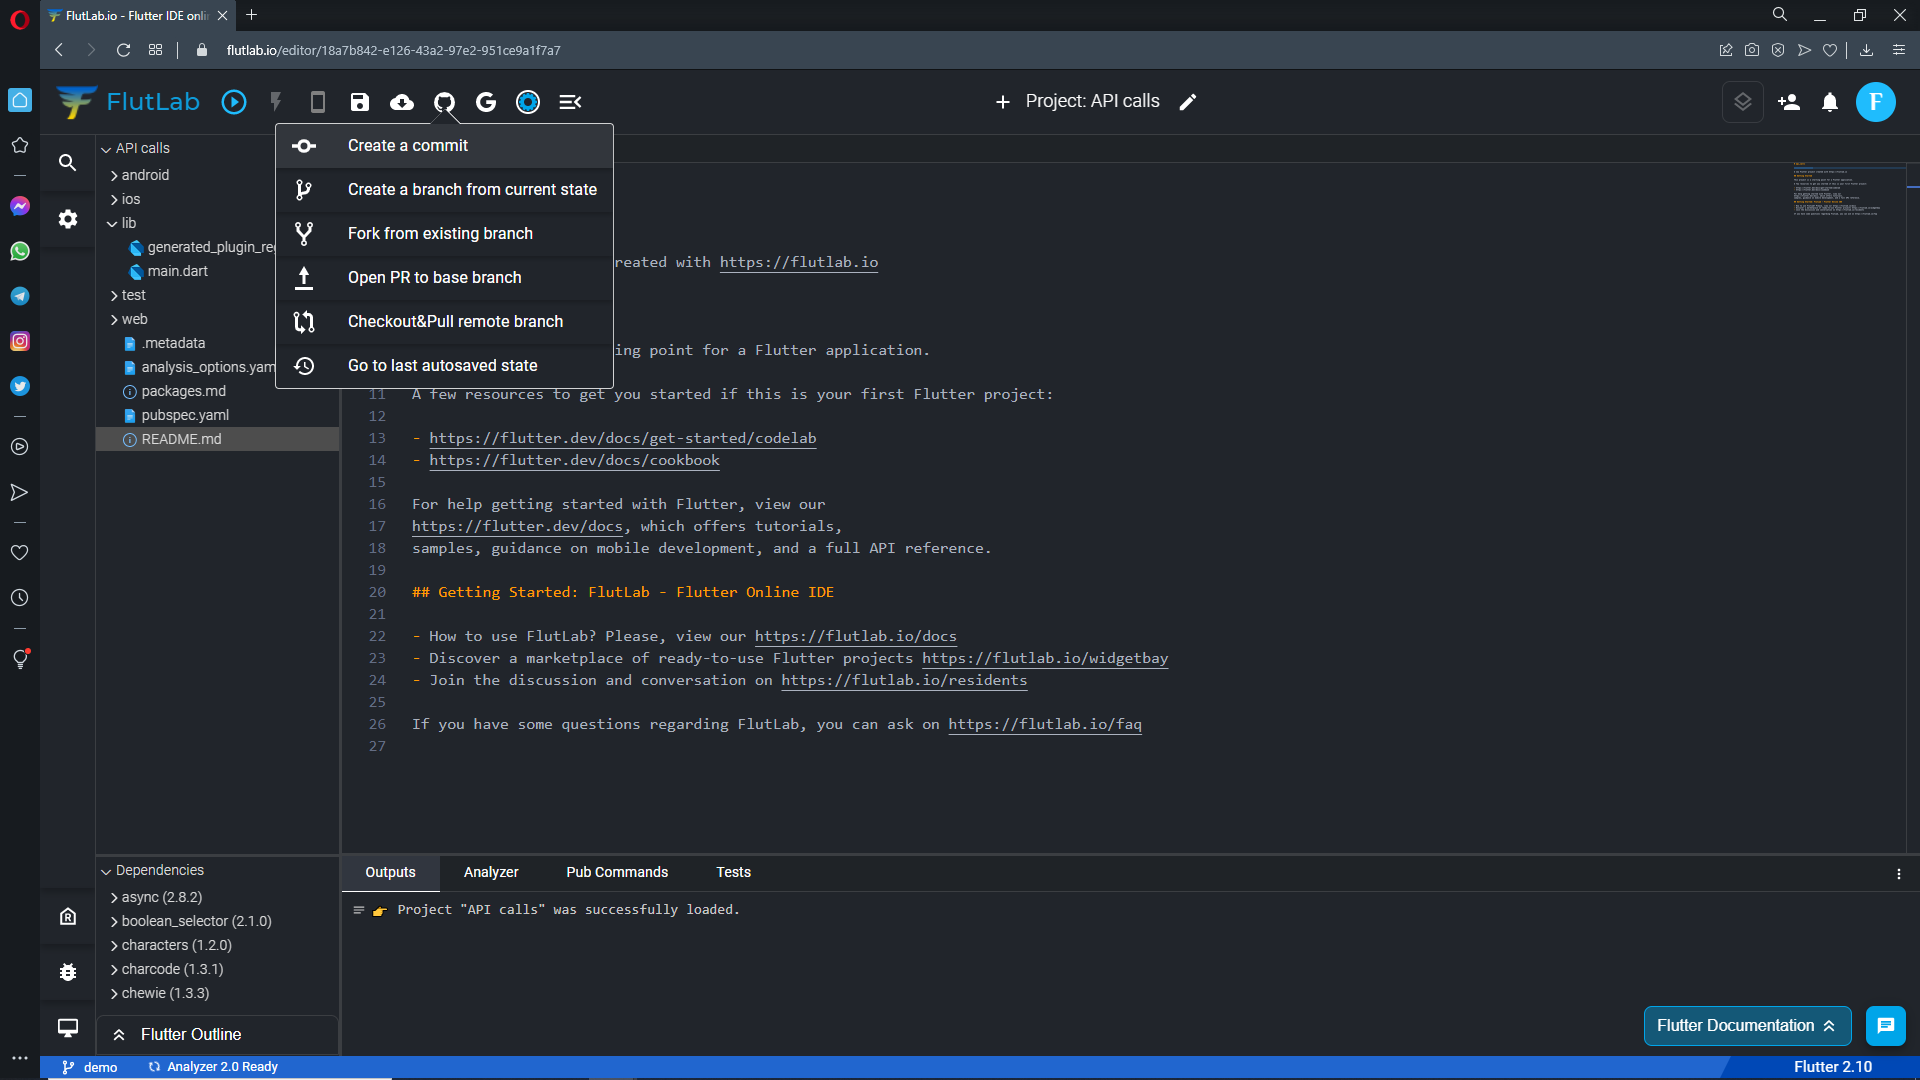This screenshot has width=1920, height=1080.
Task: Collapse the API calls root folder
Action: pyautogui.click(x=106, y=149)
